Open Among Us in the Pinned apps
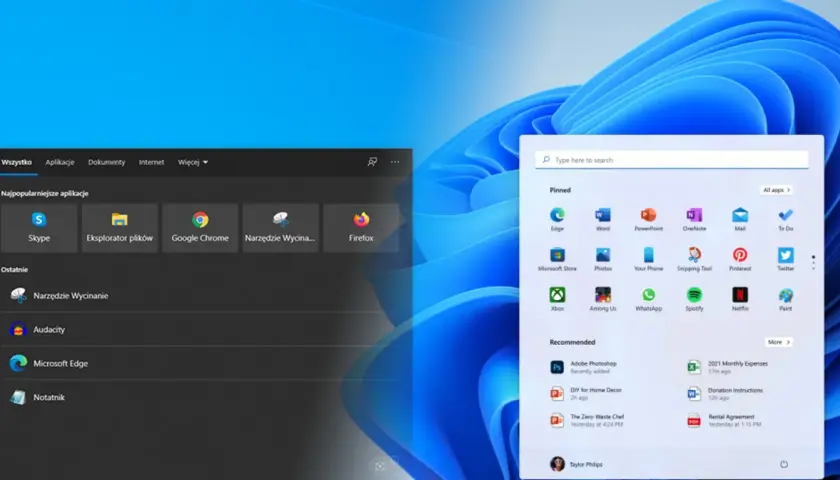This screenshot has height=480, width=840. click(603, 299)
